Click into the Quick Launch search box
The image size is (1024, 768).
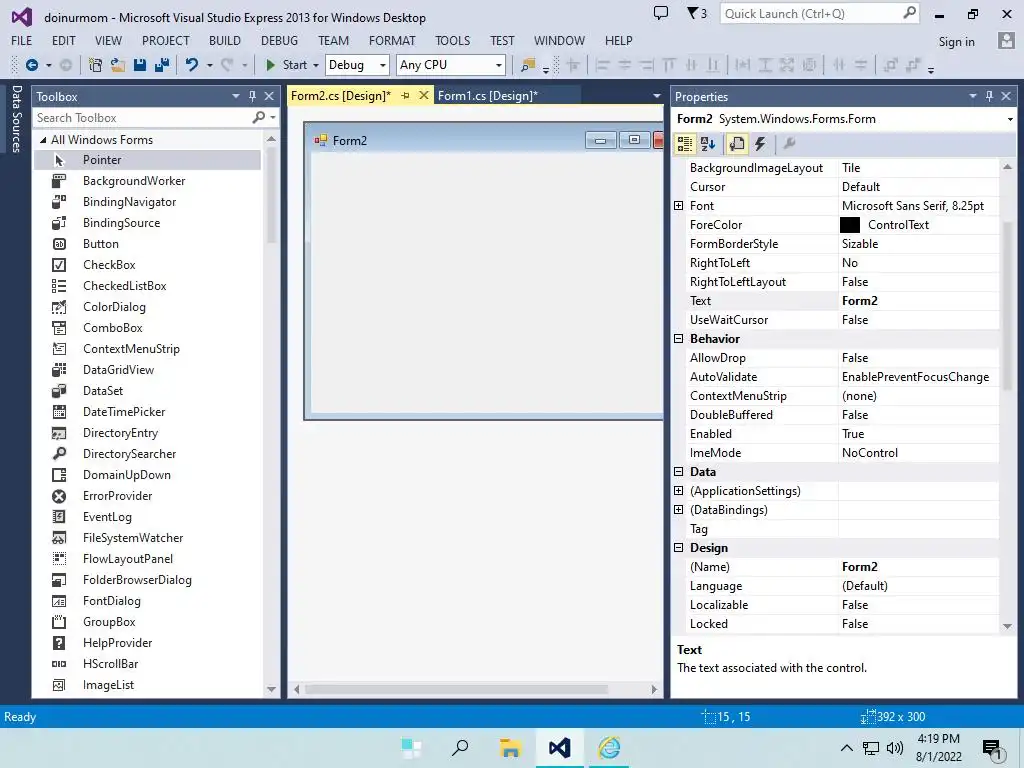click(x=810, y=14)
